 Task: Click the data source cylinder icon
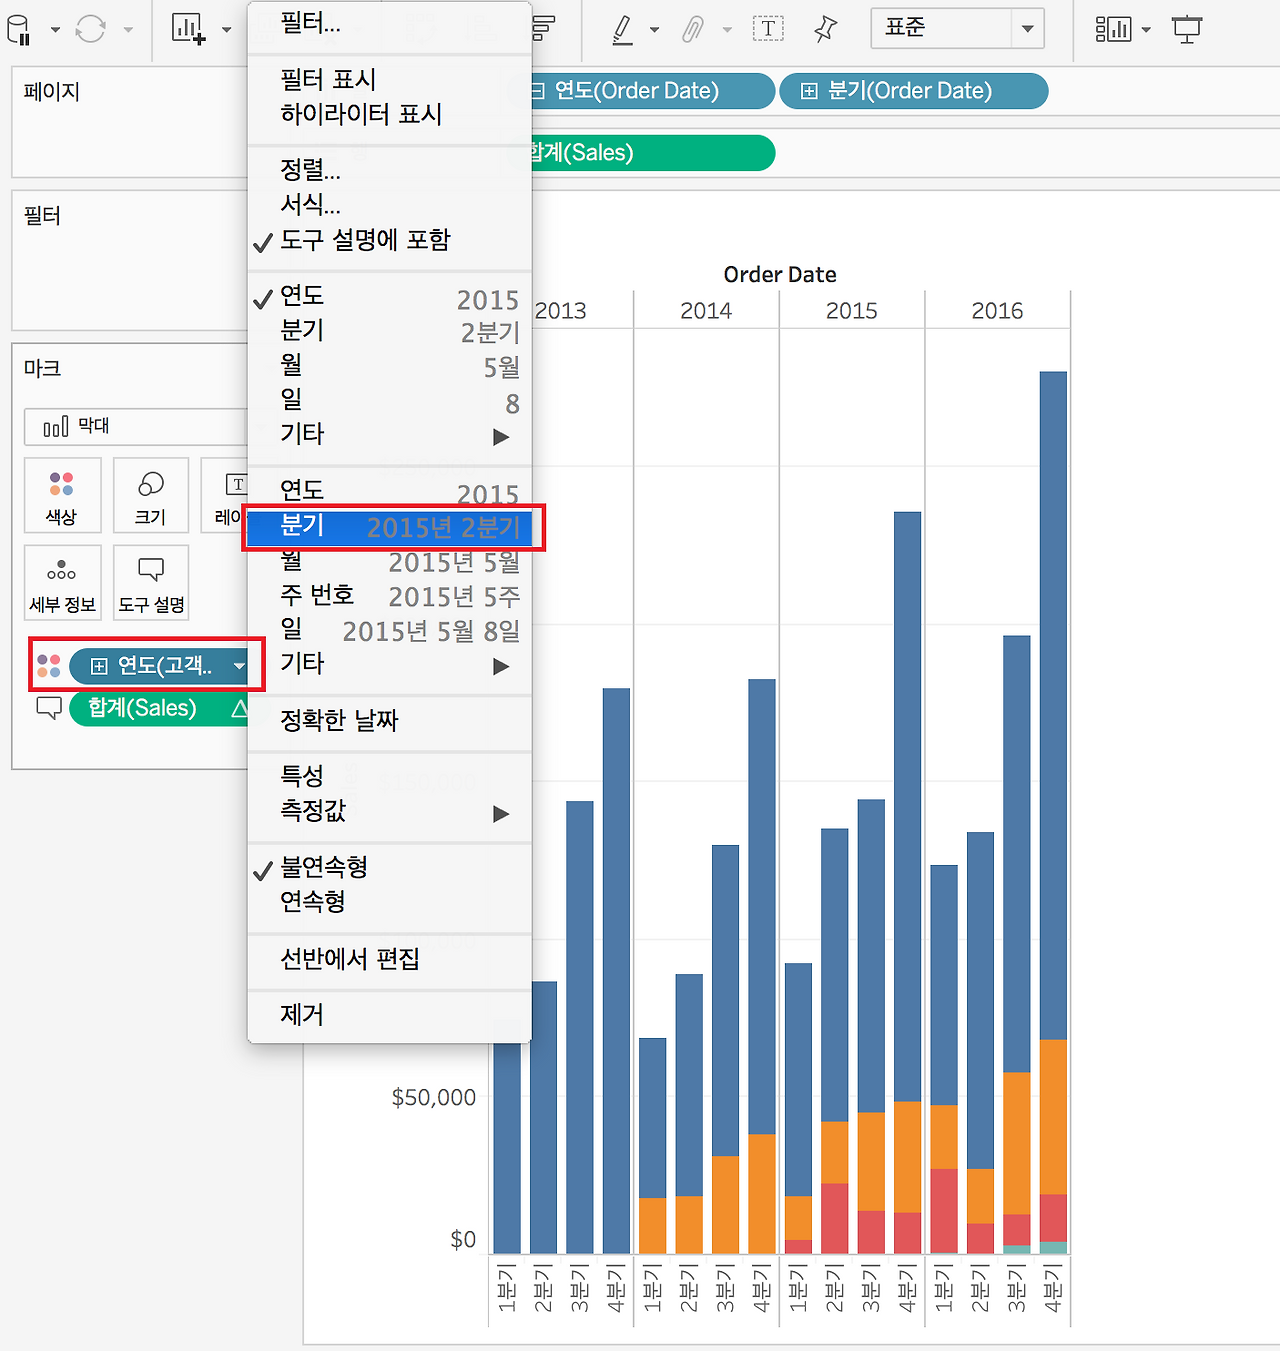pyautogui.click(x=19, y=29)
